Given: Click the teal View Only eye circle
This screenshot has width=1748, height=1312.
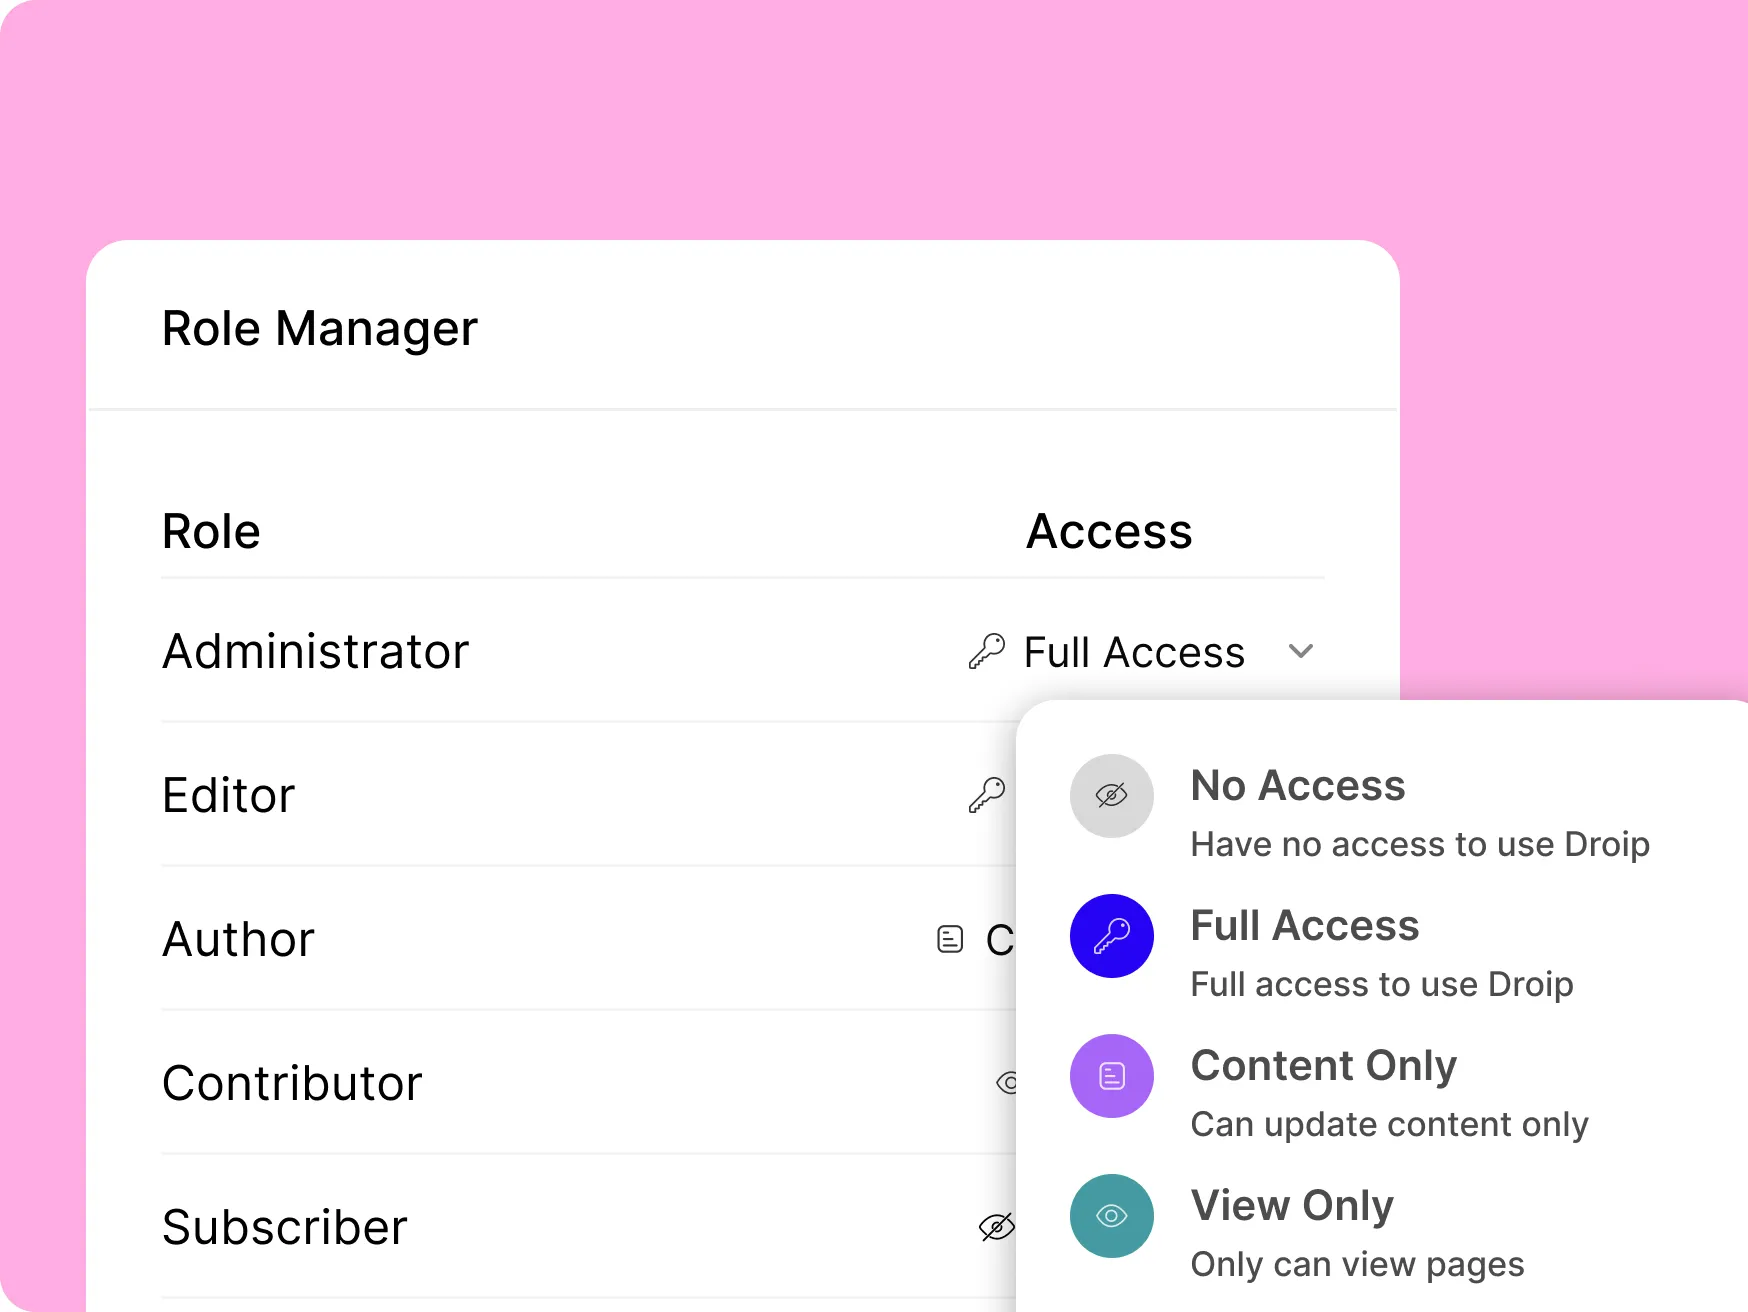Looking at the screenshot, I should tap(1112, 1216).
